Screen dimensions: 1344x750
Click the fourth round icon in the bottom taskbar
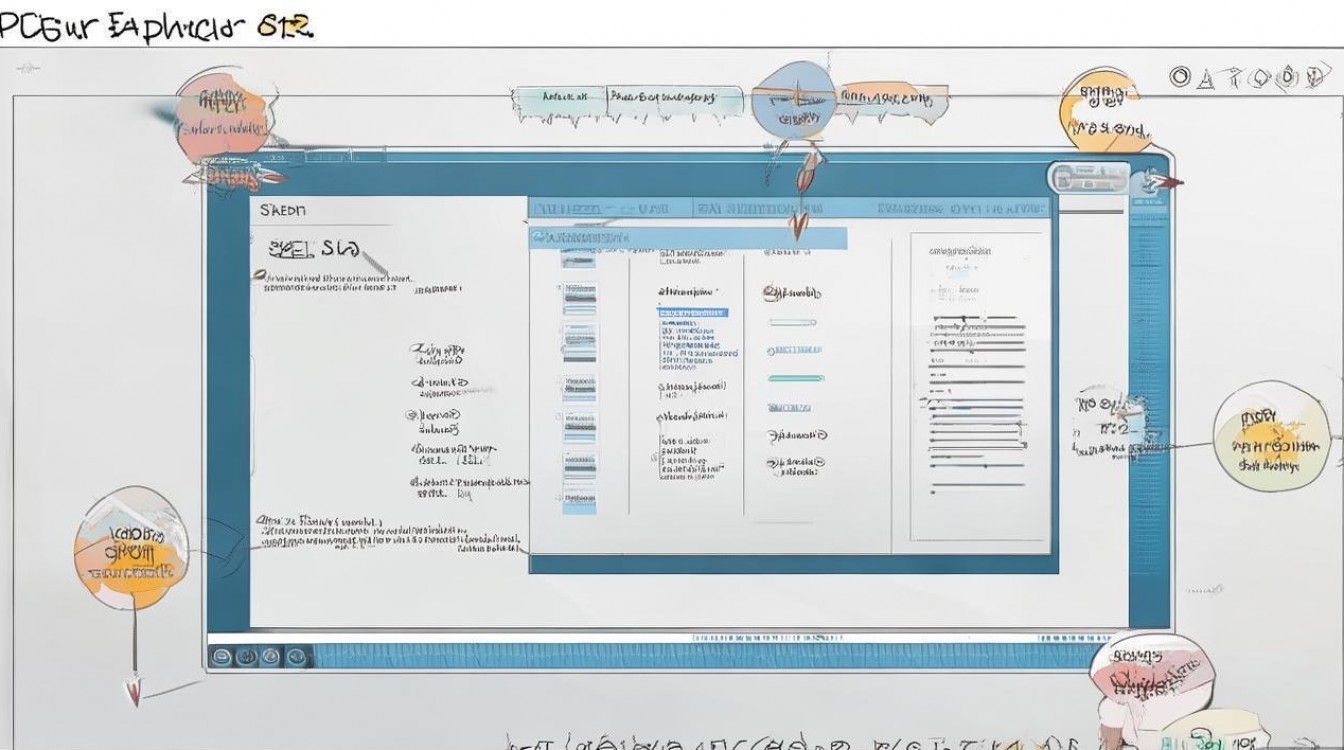click(x=294, y=657)
